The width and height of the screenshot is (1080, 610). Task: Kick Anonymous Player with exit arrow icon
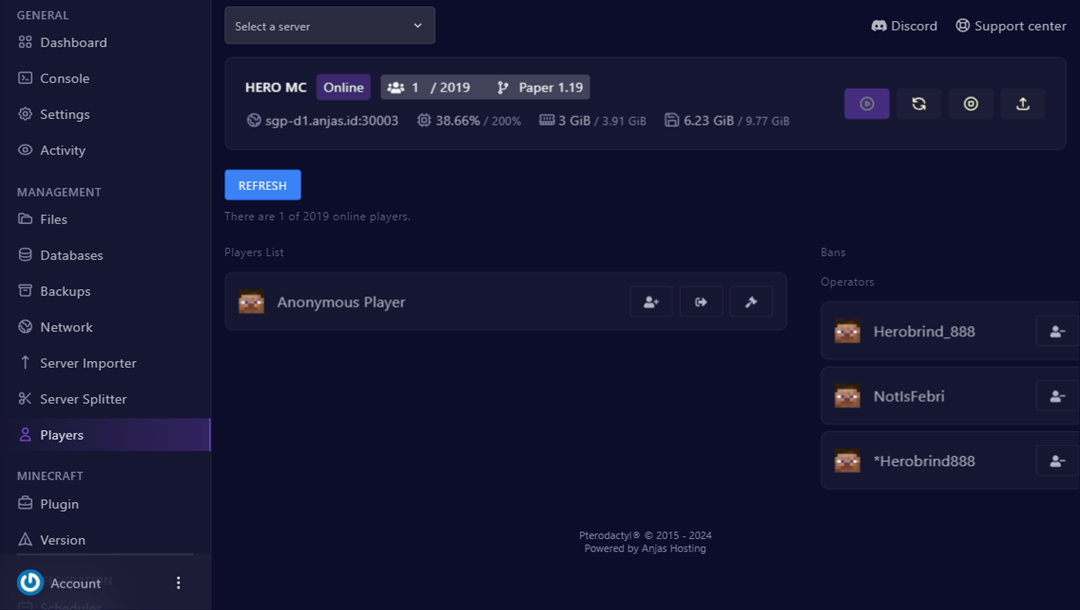click(701, 302)
